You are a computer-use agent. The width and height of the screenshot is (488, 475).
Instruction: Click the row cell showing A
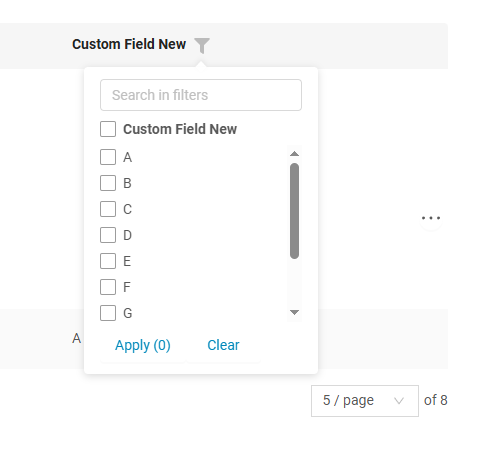[77, 338]
